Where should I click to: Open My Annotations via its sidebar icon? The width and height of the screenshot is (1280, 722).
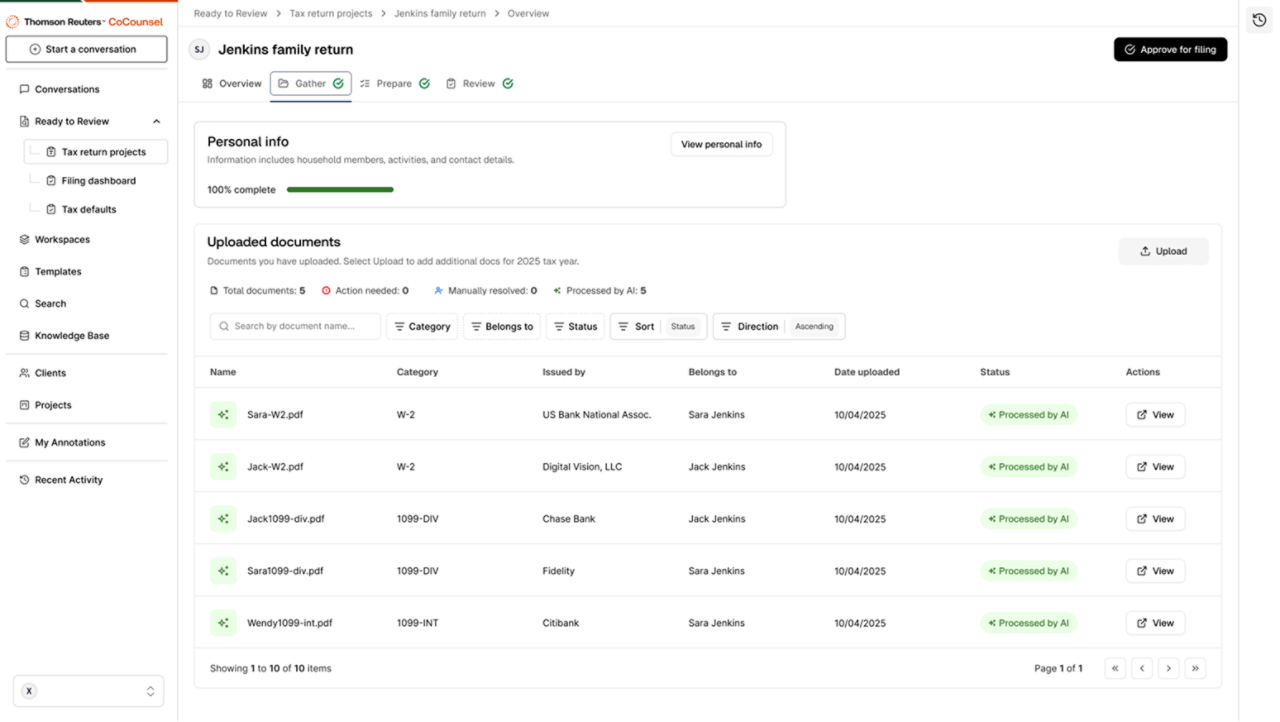pos(23,442)
